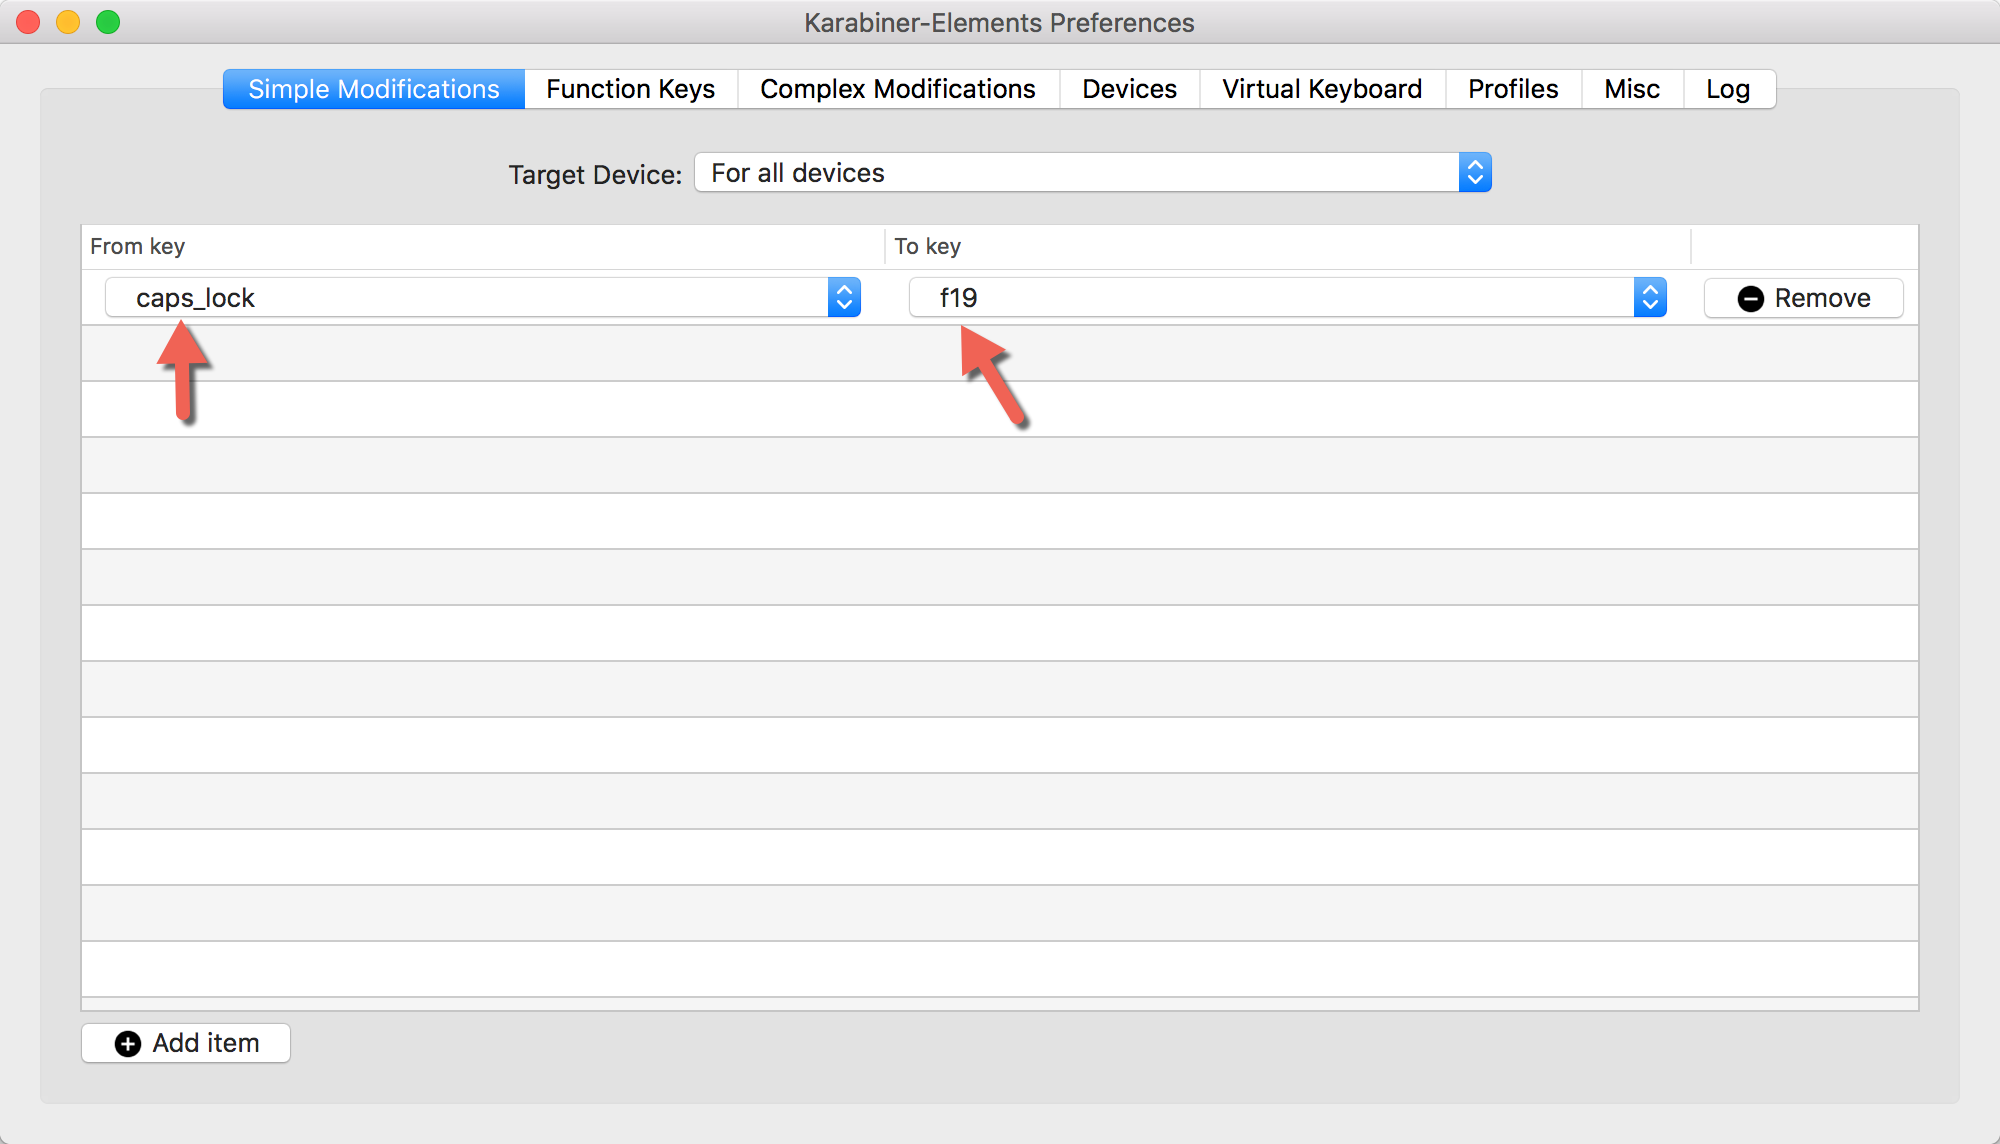The height and width of the screenshot is (1144, 2000).
Task: Click the stepper down arrow on To key
Action: point(1650,305)
